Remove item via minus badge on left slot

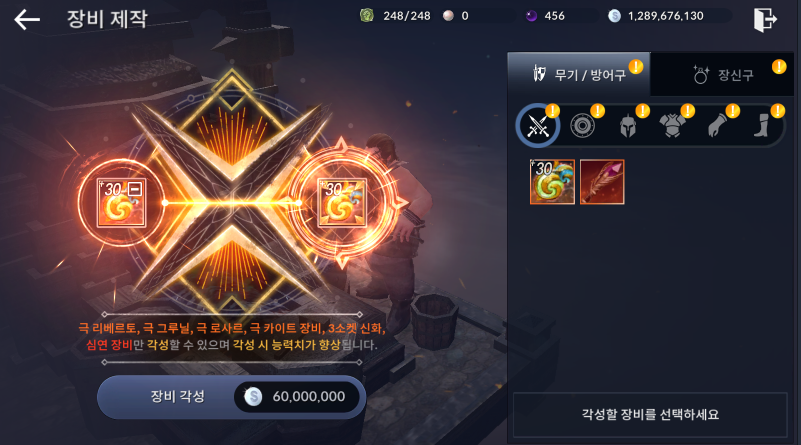click(135, 189)
